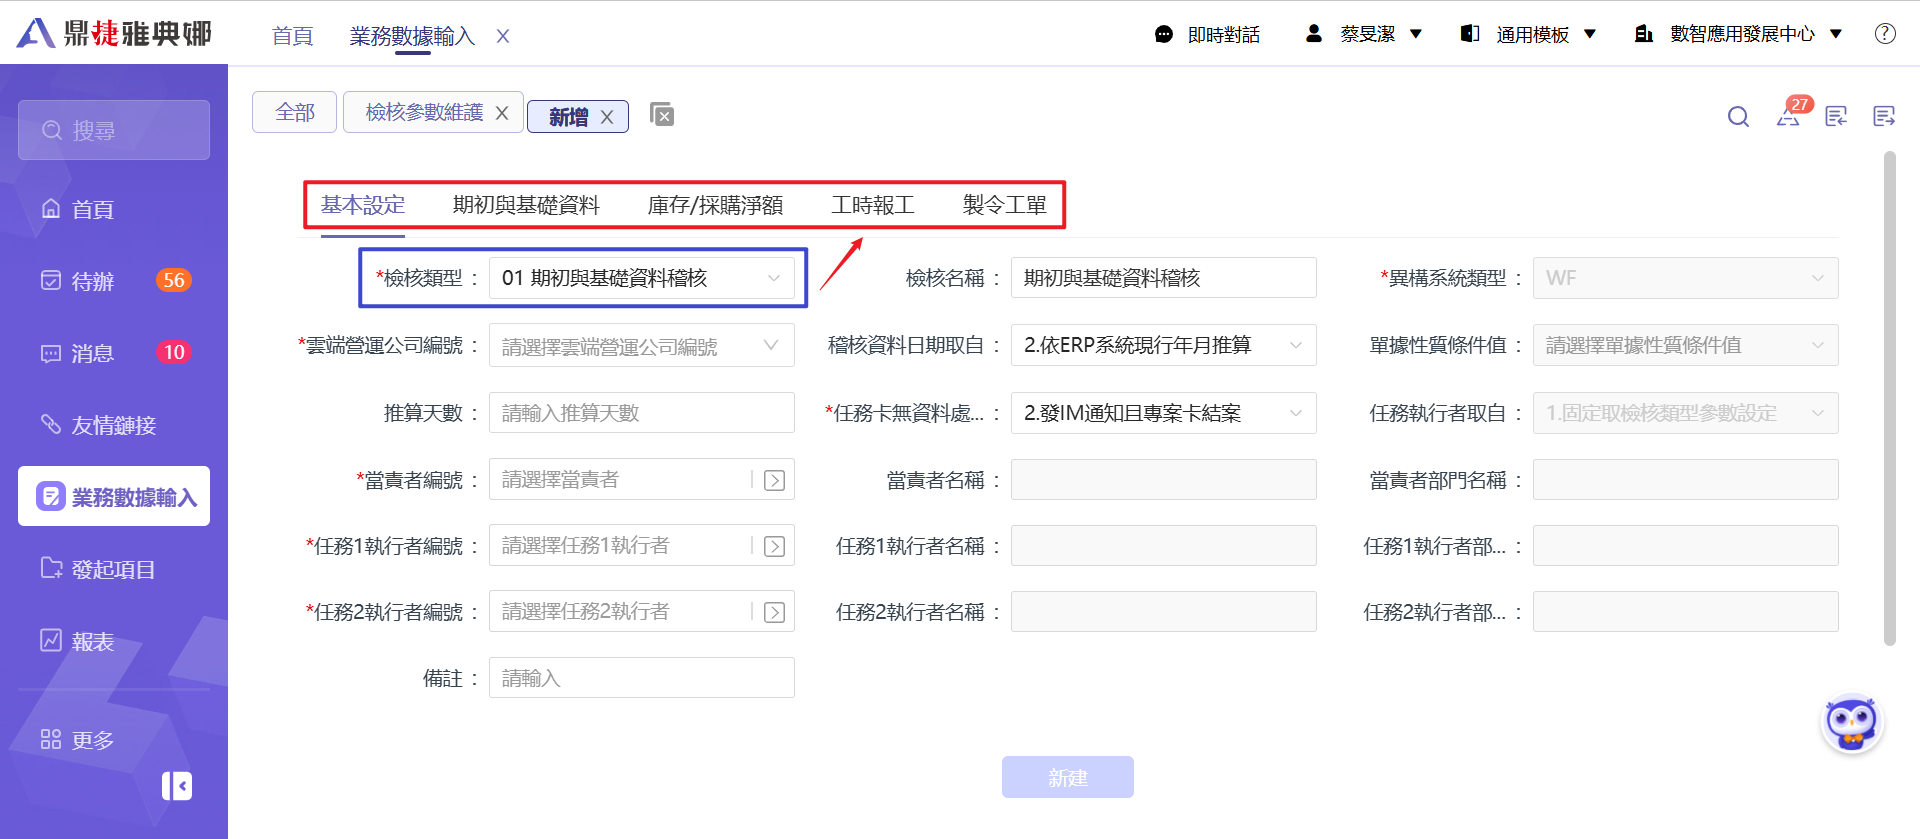The height and width of the screenshot is (839, 1920).
Task: Click the 備註 input field
Action: (642, 678)
